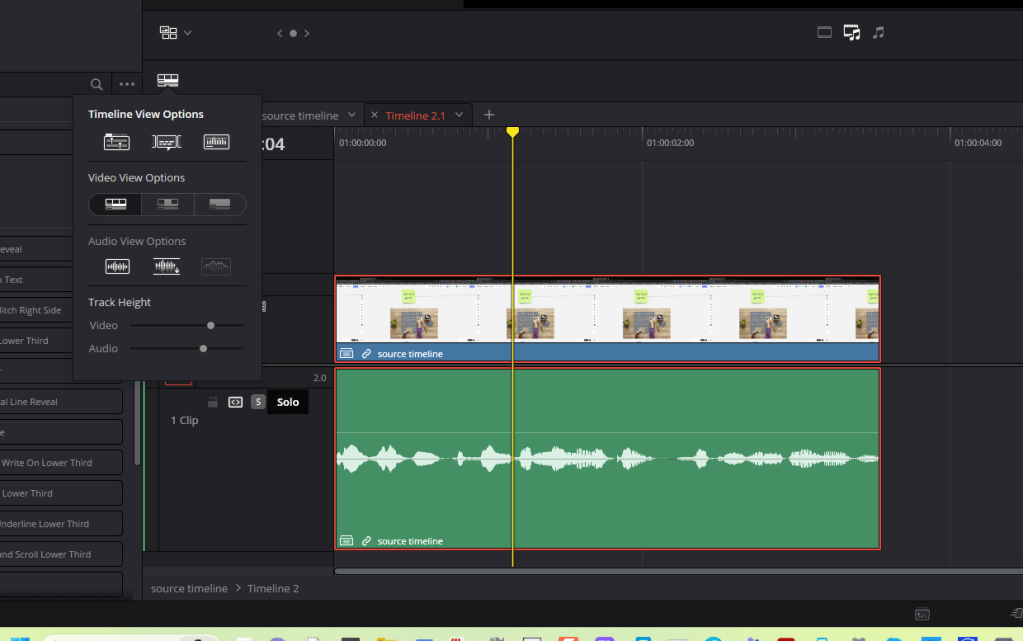Close the Timeline 2.1 tab
Viewport: 1023px width, 641px height.
point(374,115)
